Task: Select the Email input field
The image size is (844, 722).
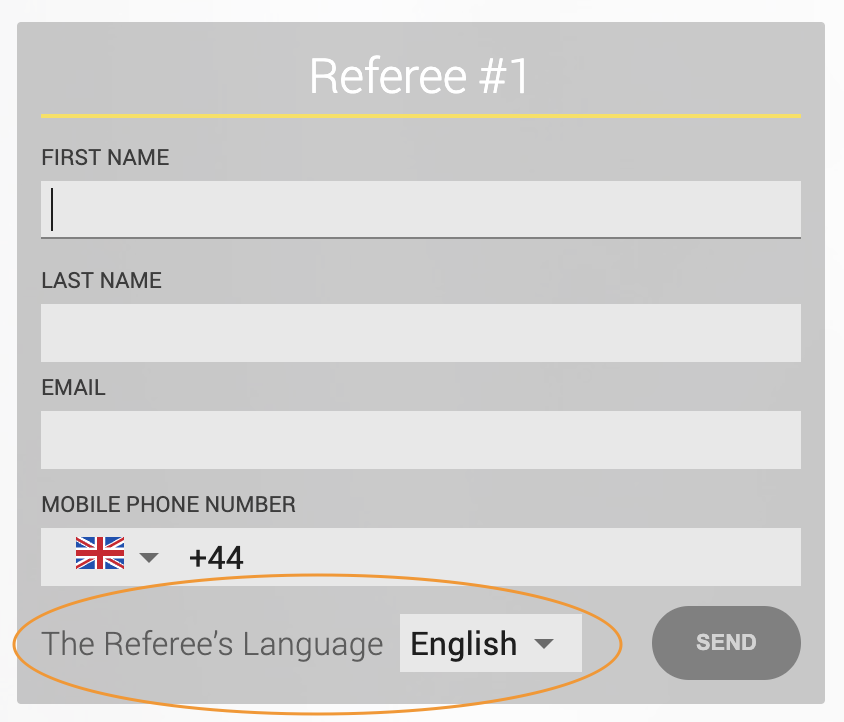Action: tap(421, 440)
